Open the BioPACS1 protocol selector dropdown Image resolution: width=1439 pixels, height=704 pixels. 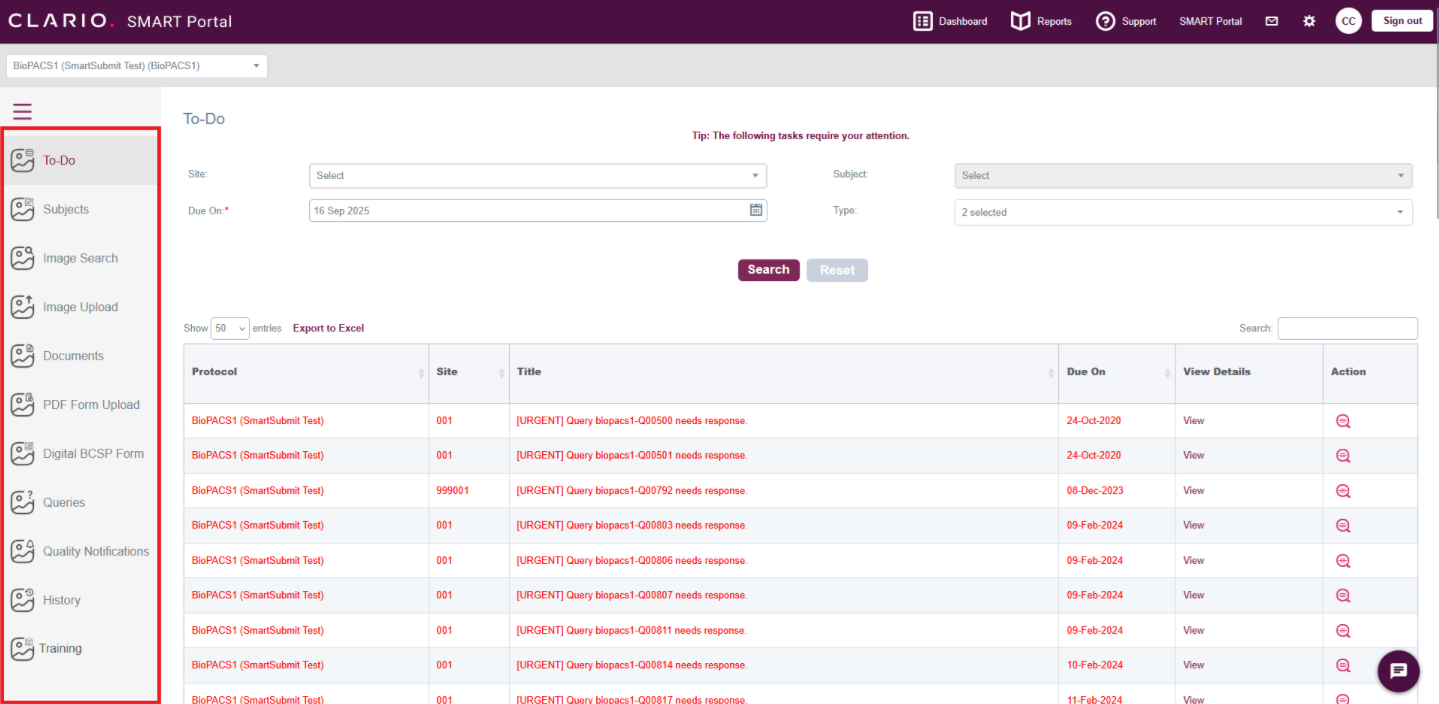coord(136,66)
